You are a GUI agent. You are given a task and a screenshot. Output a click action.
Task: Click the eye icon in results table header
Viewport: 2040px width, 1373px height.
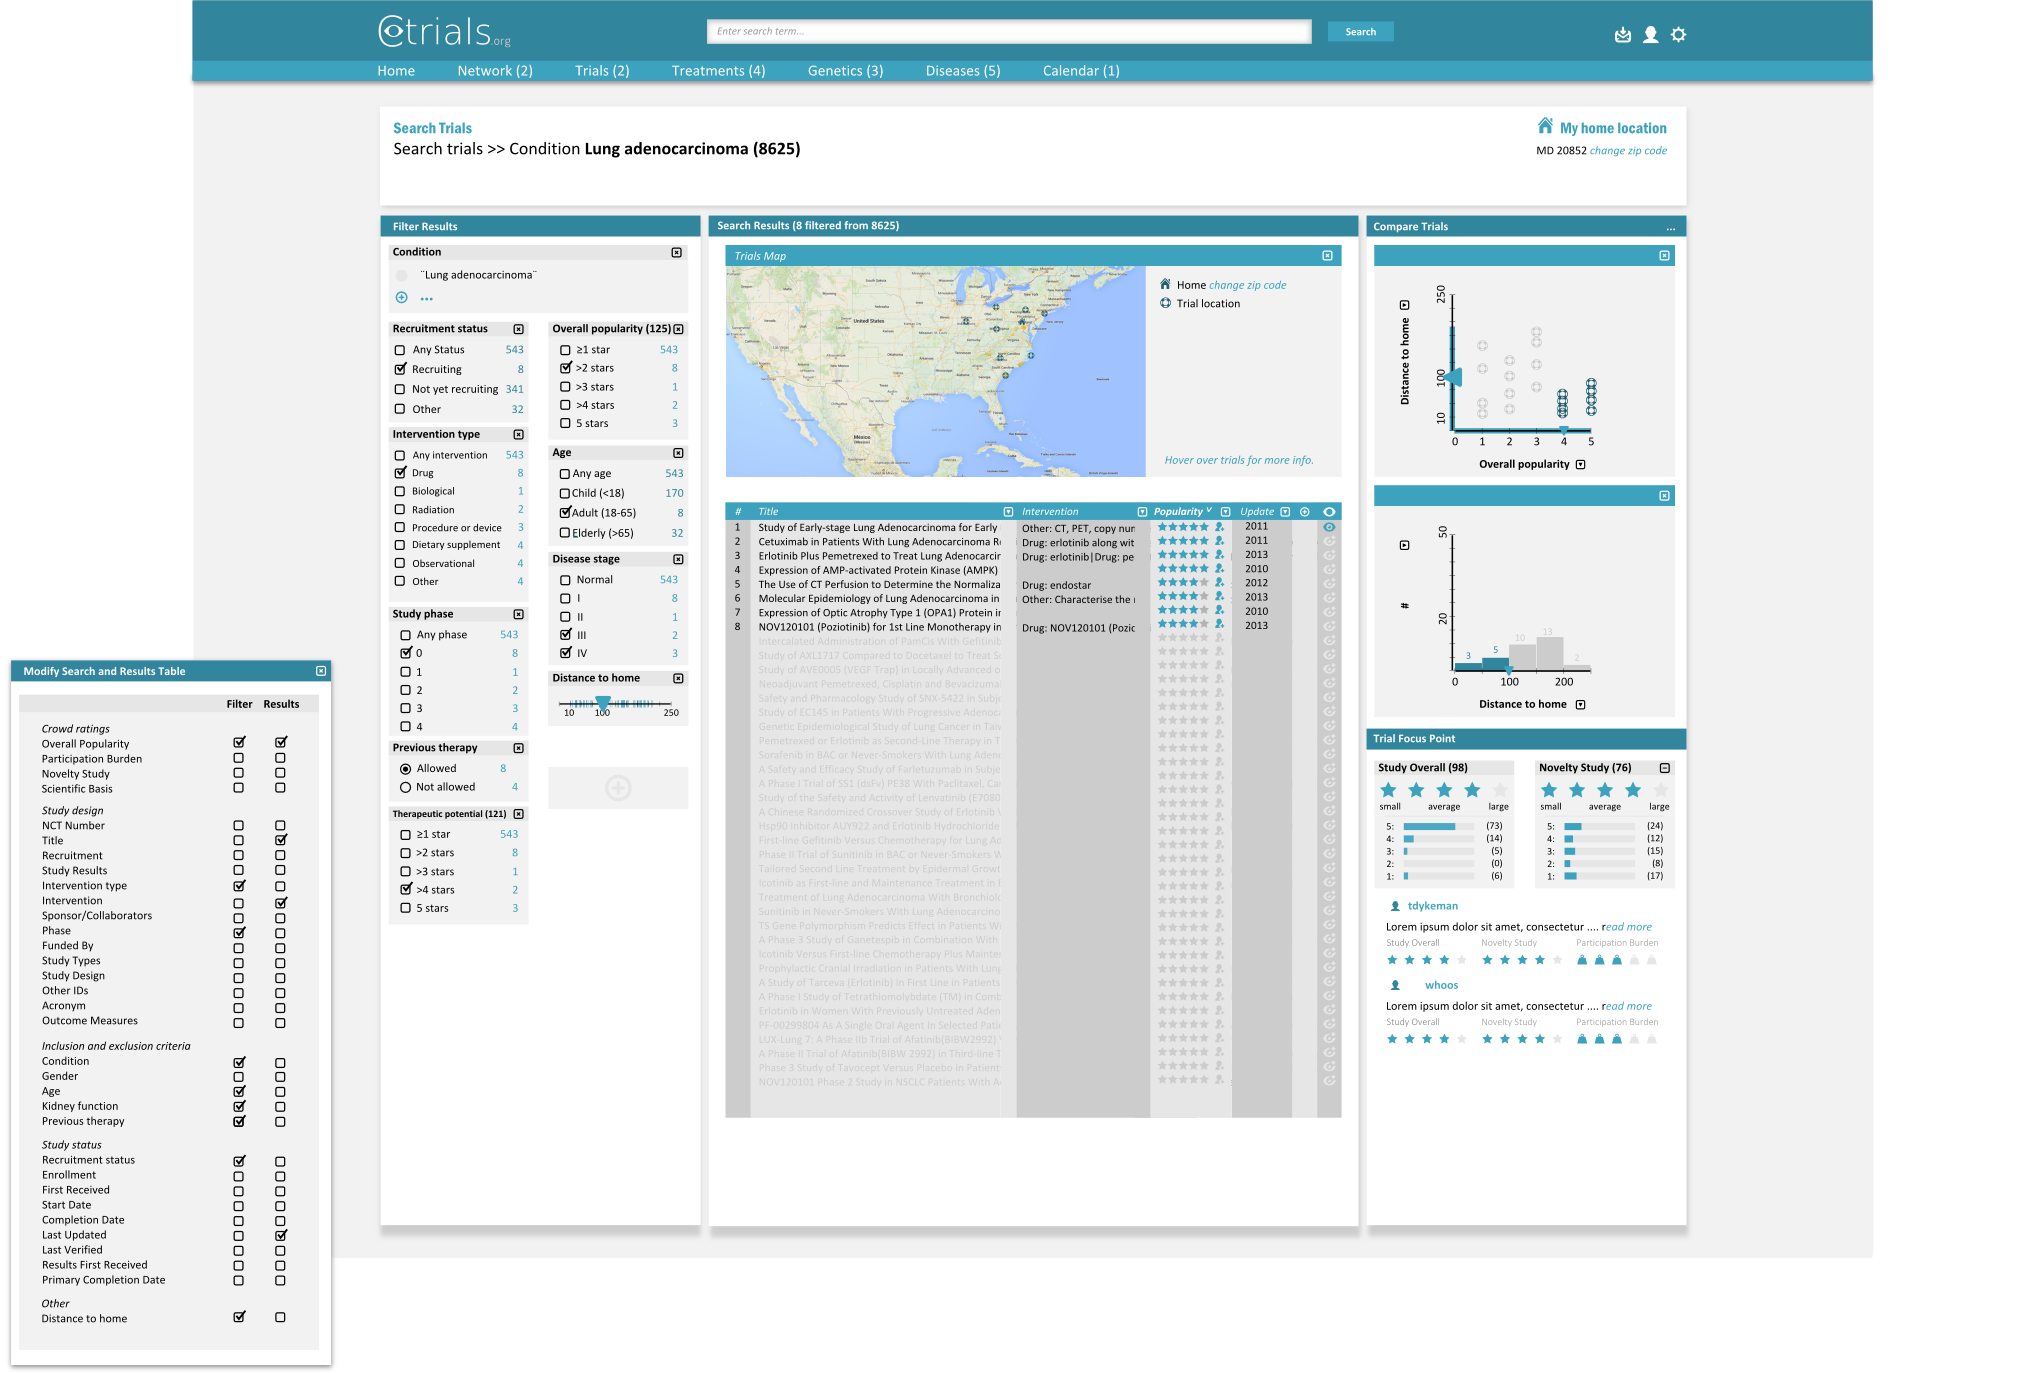pos(1329,512)
